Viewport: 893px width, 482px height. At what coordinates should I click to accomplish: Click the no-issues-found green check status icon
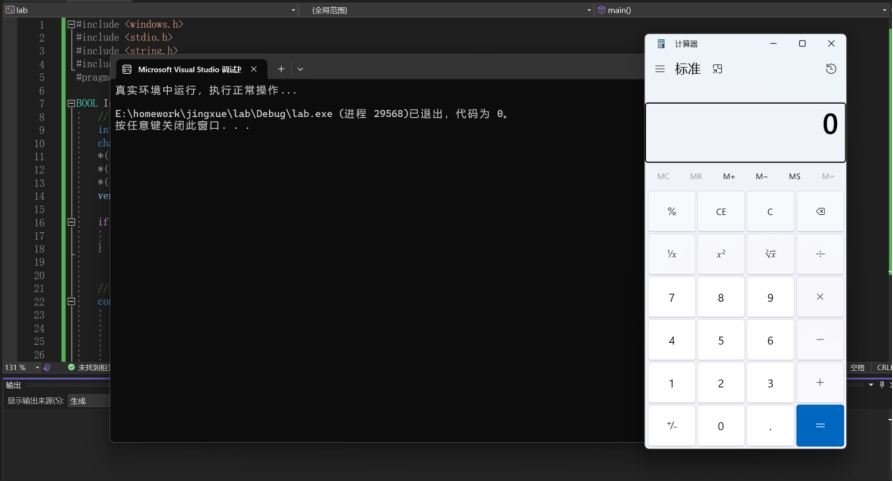click(71, 367)
